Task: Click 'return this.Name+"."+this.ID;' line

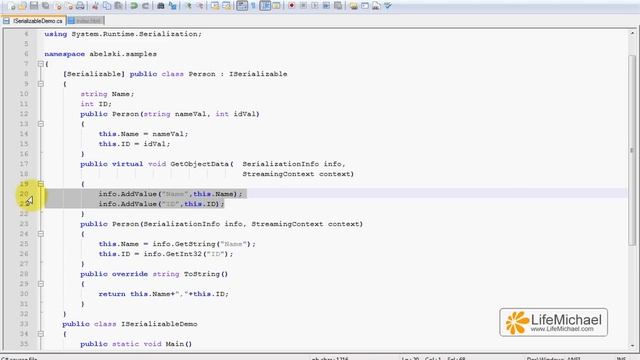Action: (164, 294)
